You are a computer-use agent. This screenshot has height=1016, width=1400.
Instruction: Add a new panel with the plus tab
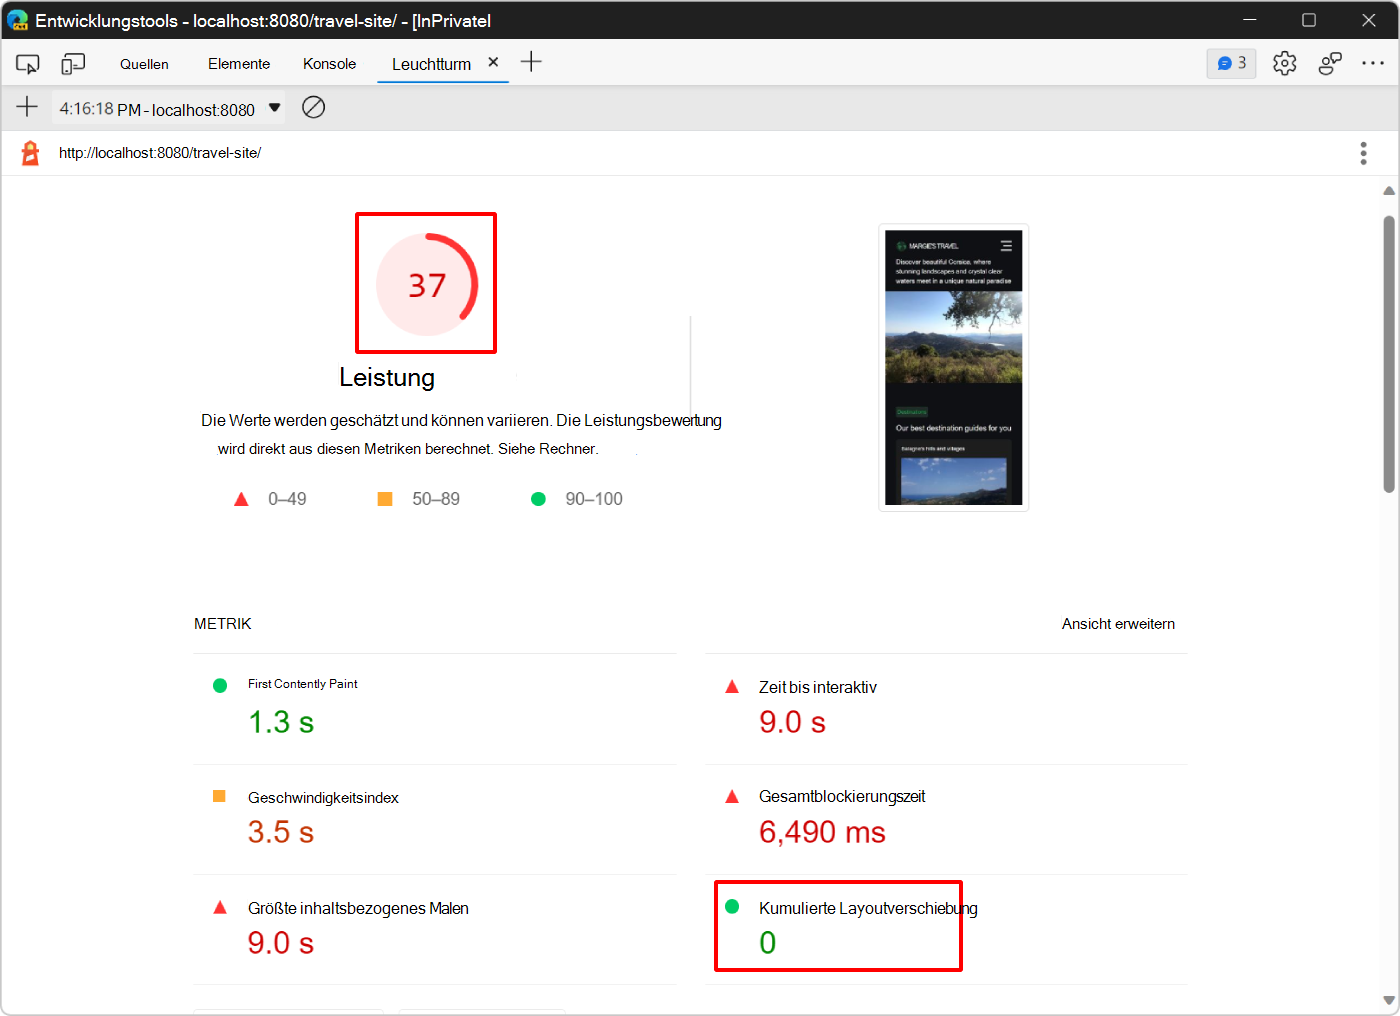(531, 61)
